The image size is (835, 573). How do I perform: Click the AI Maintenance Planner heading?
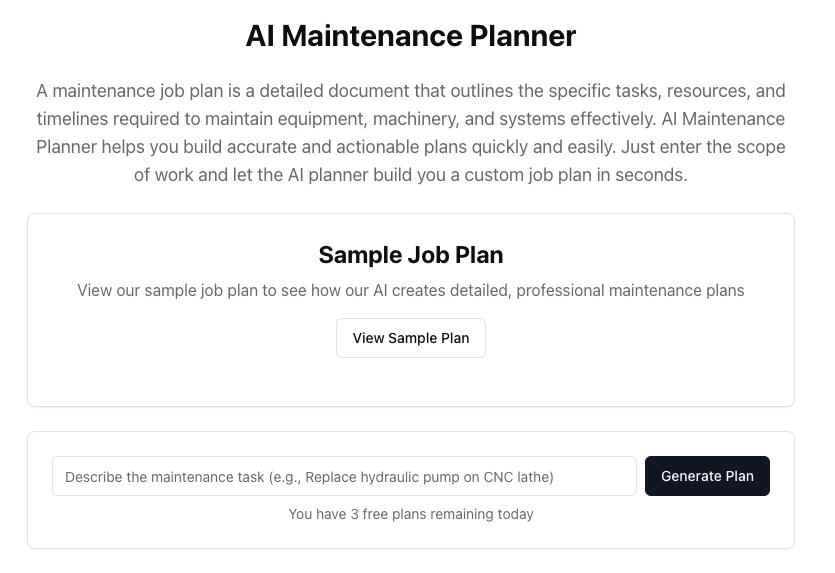(411, 36)
